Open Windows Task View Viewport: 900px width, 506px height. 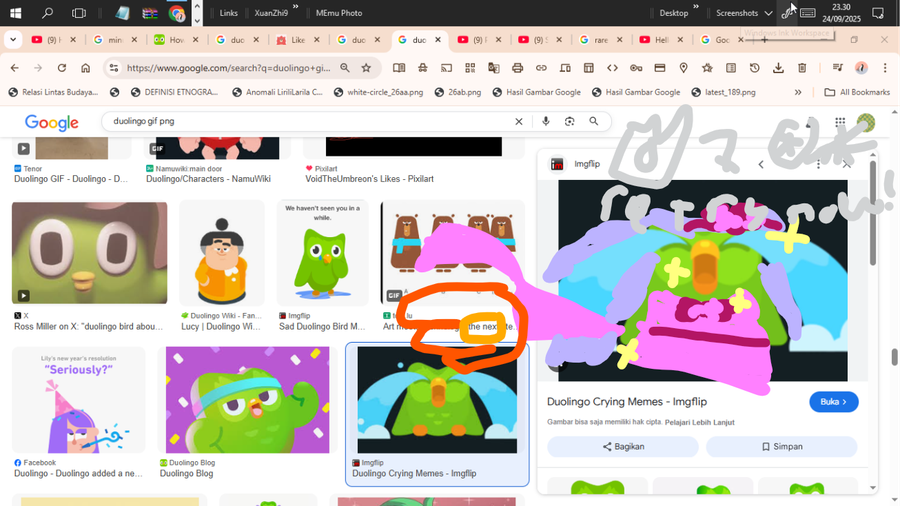point(79,13)
